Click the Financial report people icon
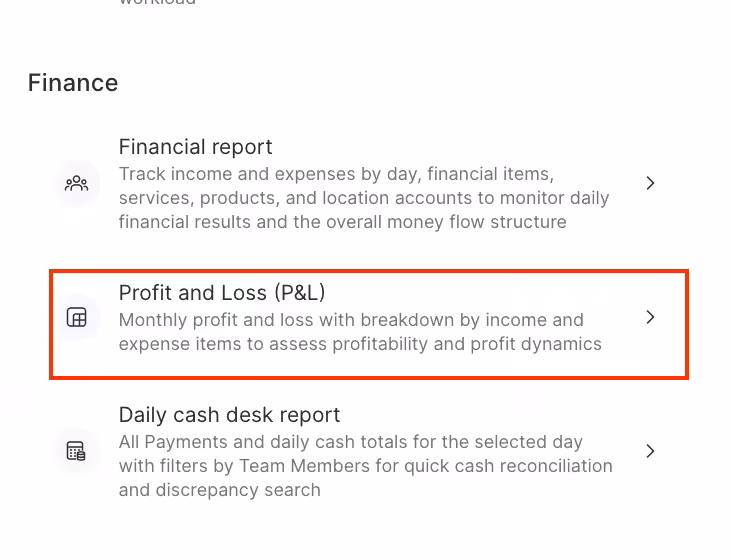 [x=77, y=184]
